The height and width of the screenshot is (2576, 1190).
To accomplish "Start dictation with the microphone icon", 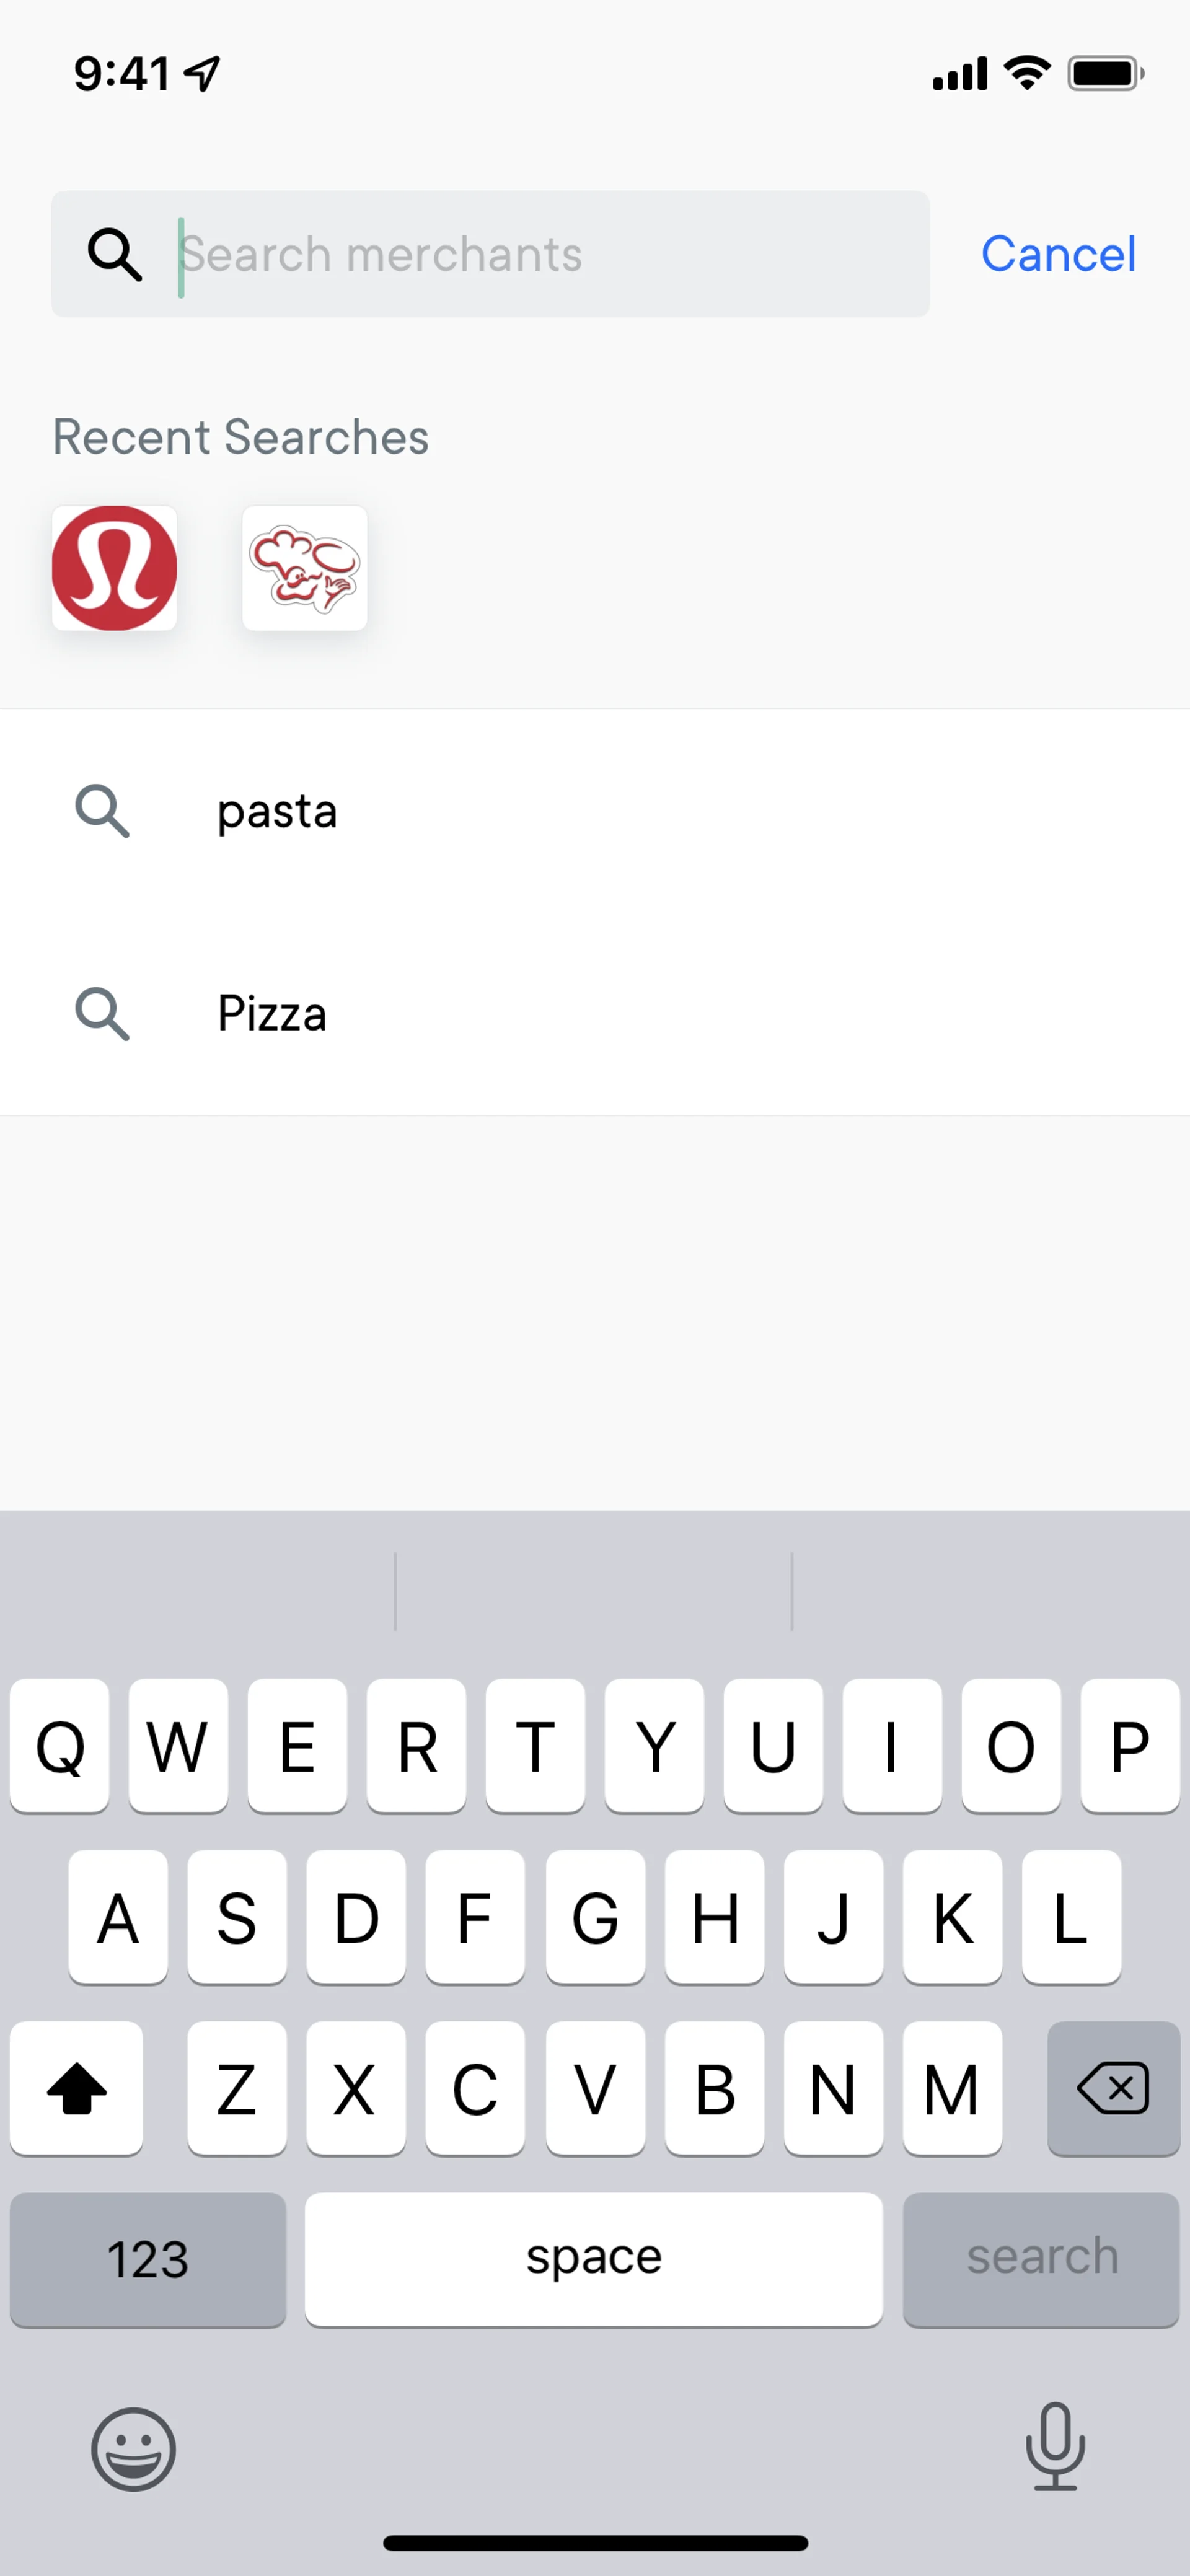I will [1055, 2446].
